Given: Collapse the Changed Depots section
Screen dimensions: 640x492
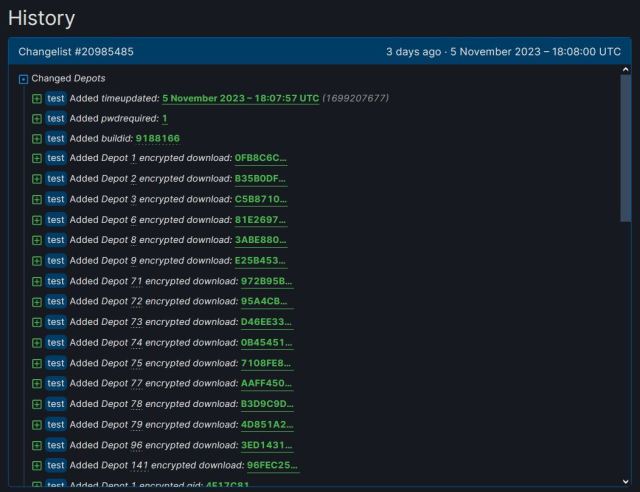Looking at the screenshot, I should coord(23,78).
